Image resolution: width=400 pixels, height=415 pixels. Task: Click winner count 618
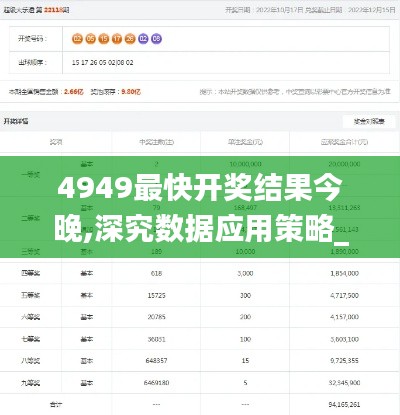(156, 273)
